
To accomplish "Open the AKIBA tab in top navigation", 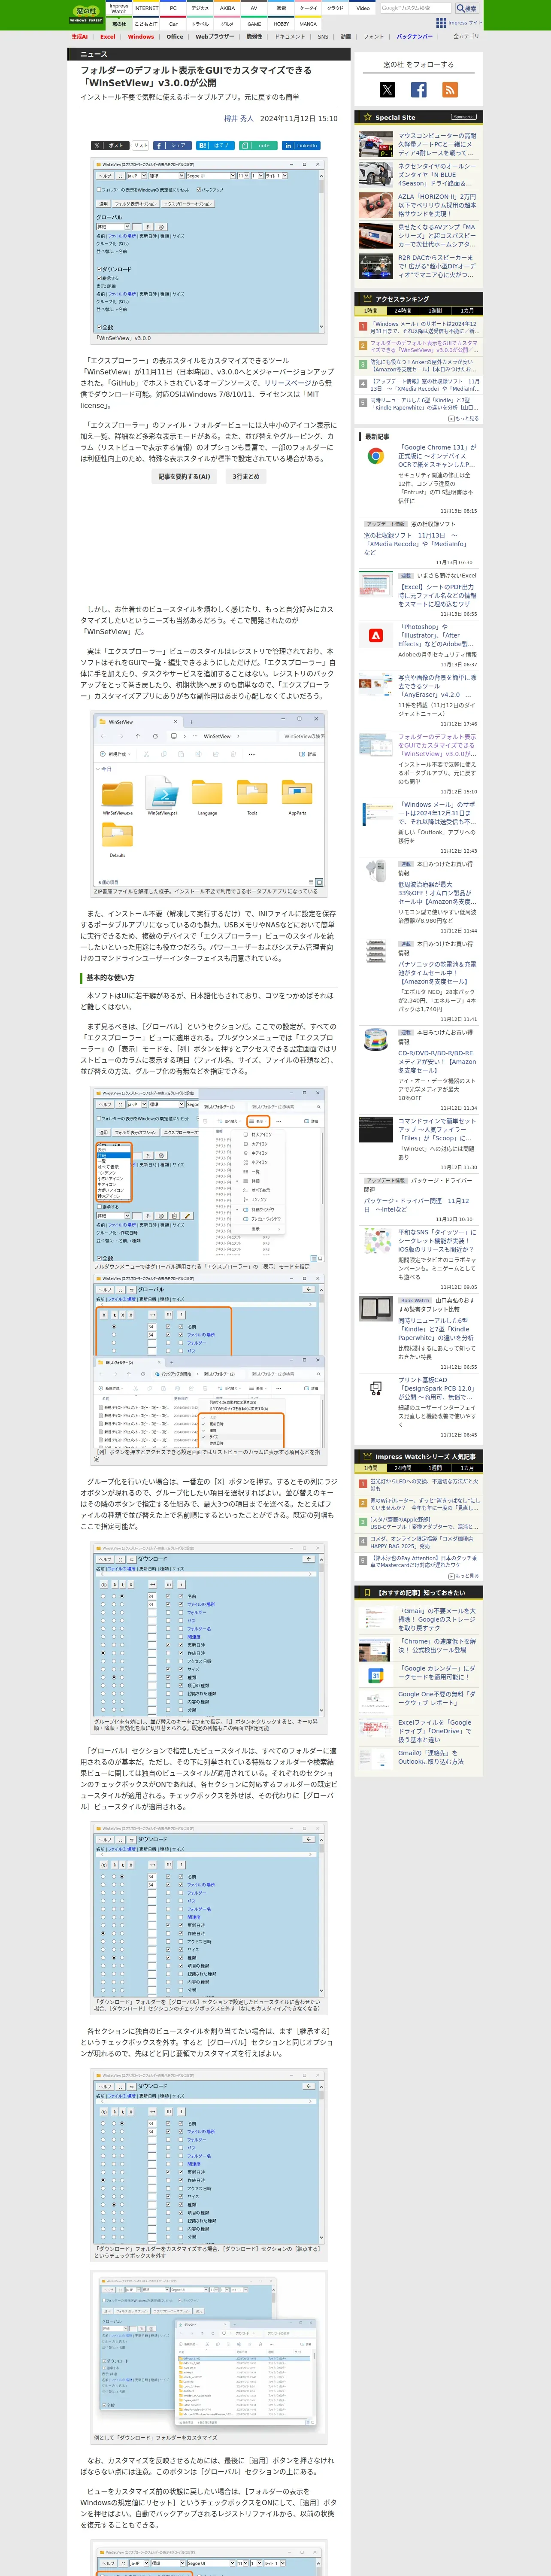I will pos(227,8).
